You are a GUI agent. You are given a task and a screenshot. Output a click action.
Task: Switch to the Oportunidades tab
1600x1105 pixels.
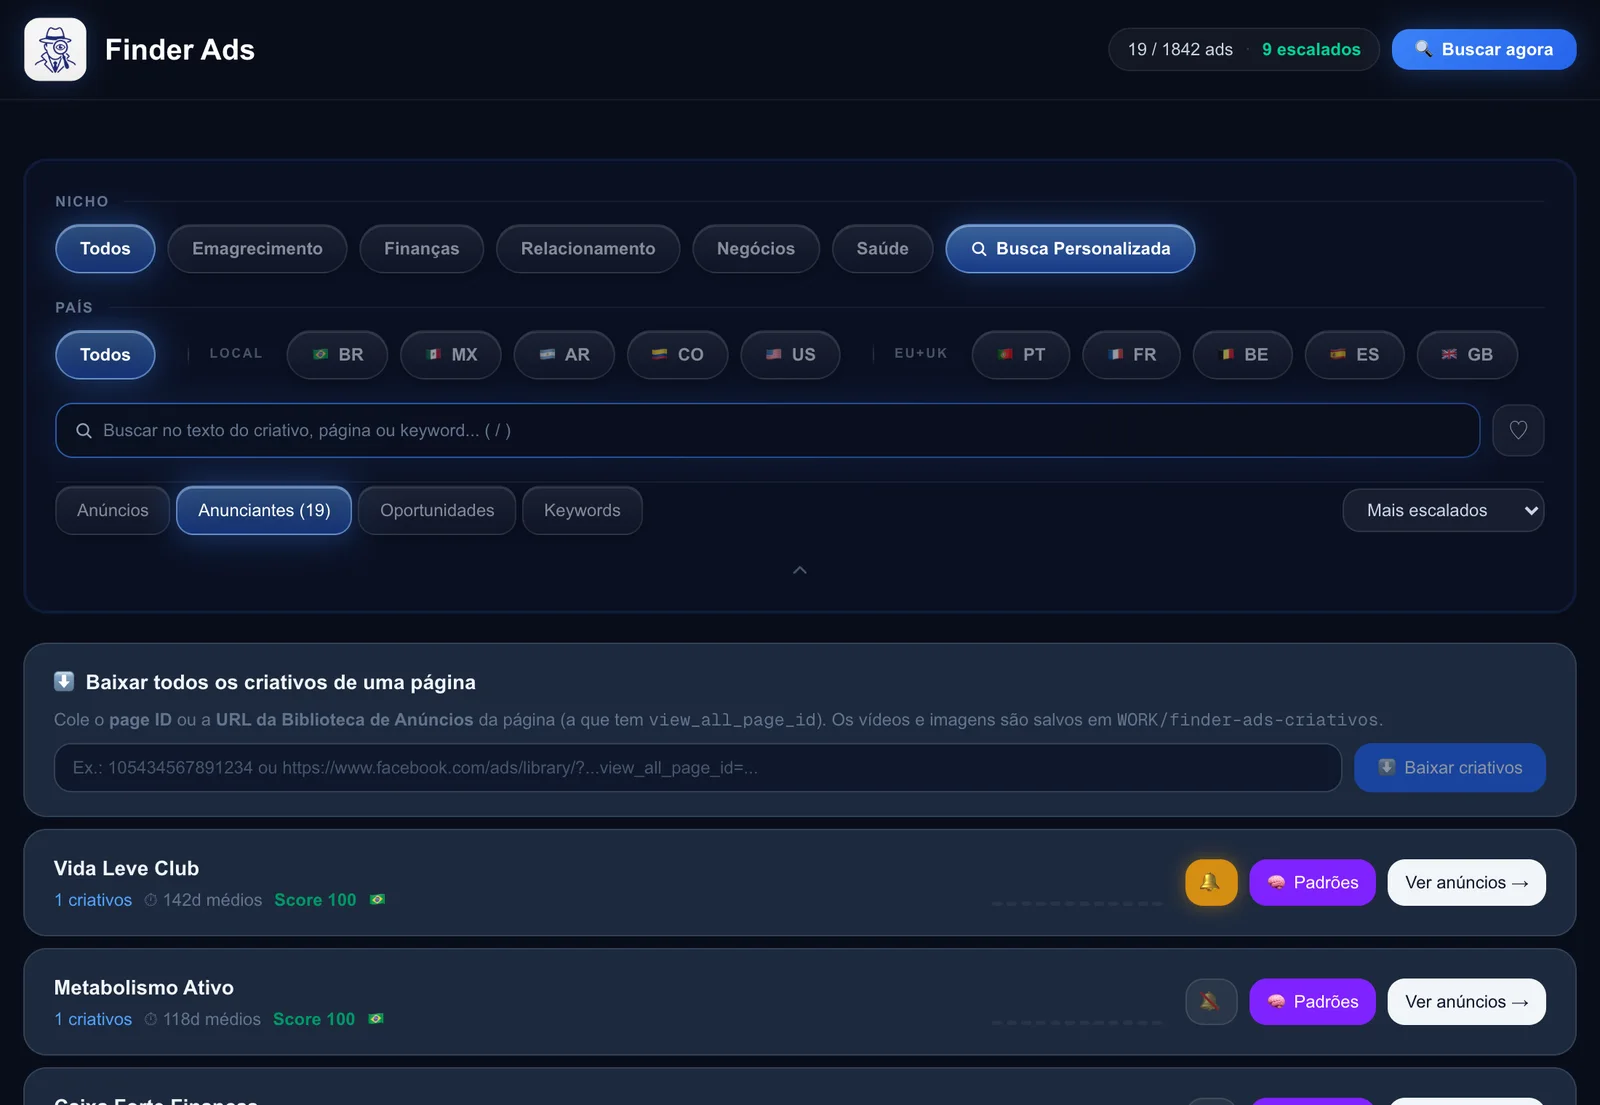tap(437, 510)
